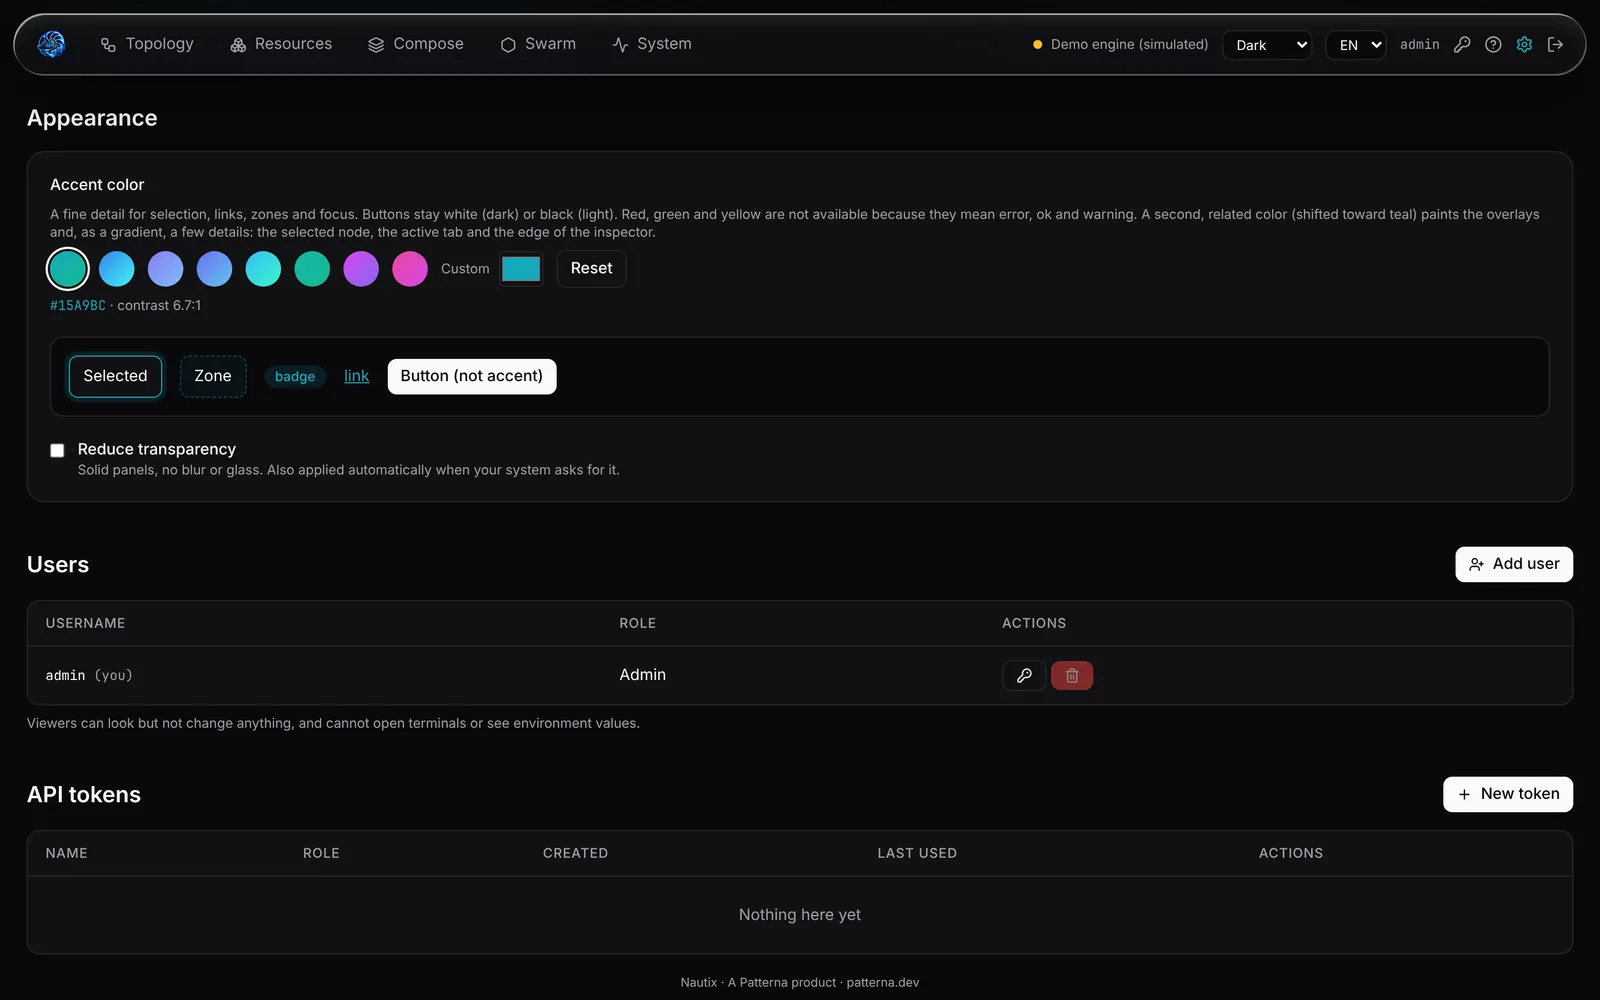Image resolution: width=1600 pixels, height=1000 pixels.
Task: Click the LAST USED column header
Action: [917, 853]
